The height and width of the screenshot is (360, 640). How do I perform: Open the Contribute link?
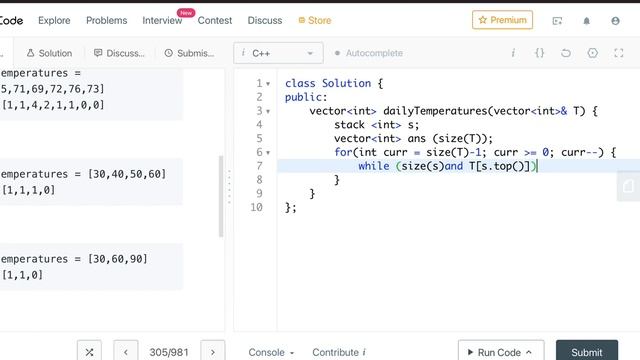pos(339,352)
